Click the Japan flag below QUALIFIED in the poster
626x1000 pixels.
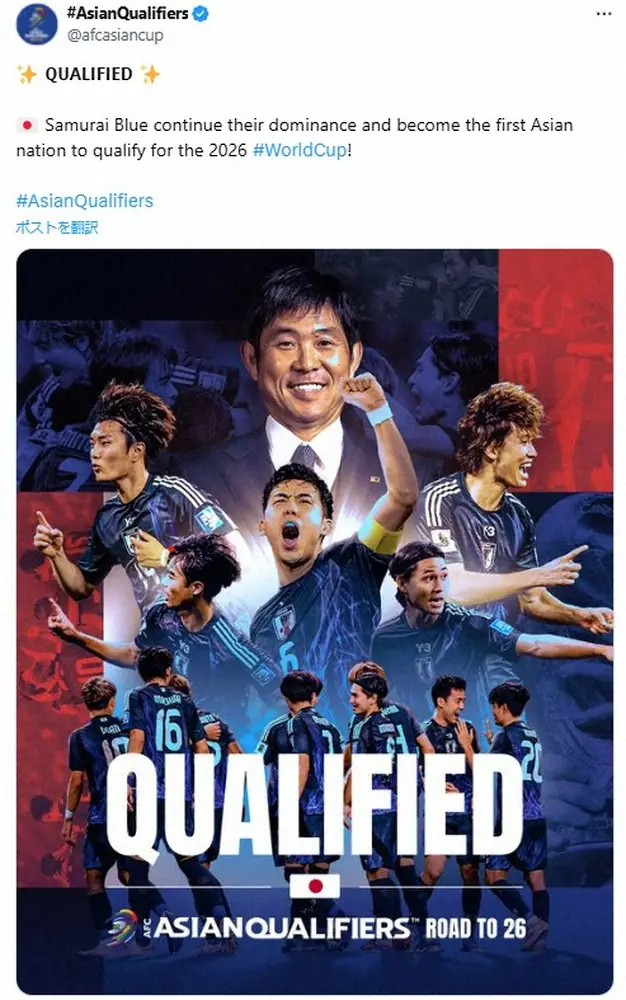[x=315, y=886]
